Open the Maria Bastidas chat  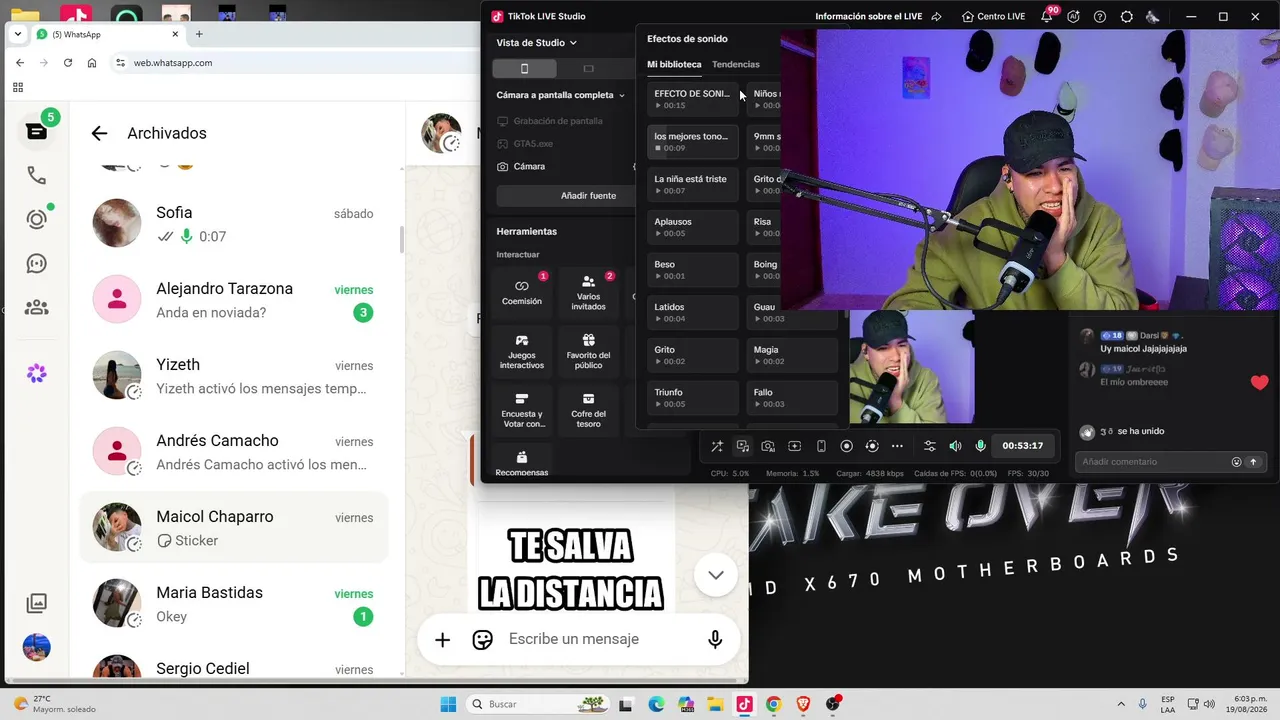pyautogui.click(x=234, y=604)
